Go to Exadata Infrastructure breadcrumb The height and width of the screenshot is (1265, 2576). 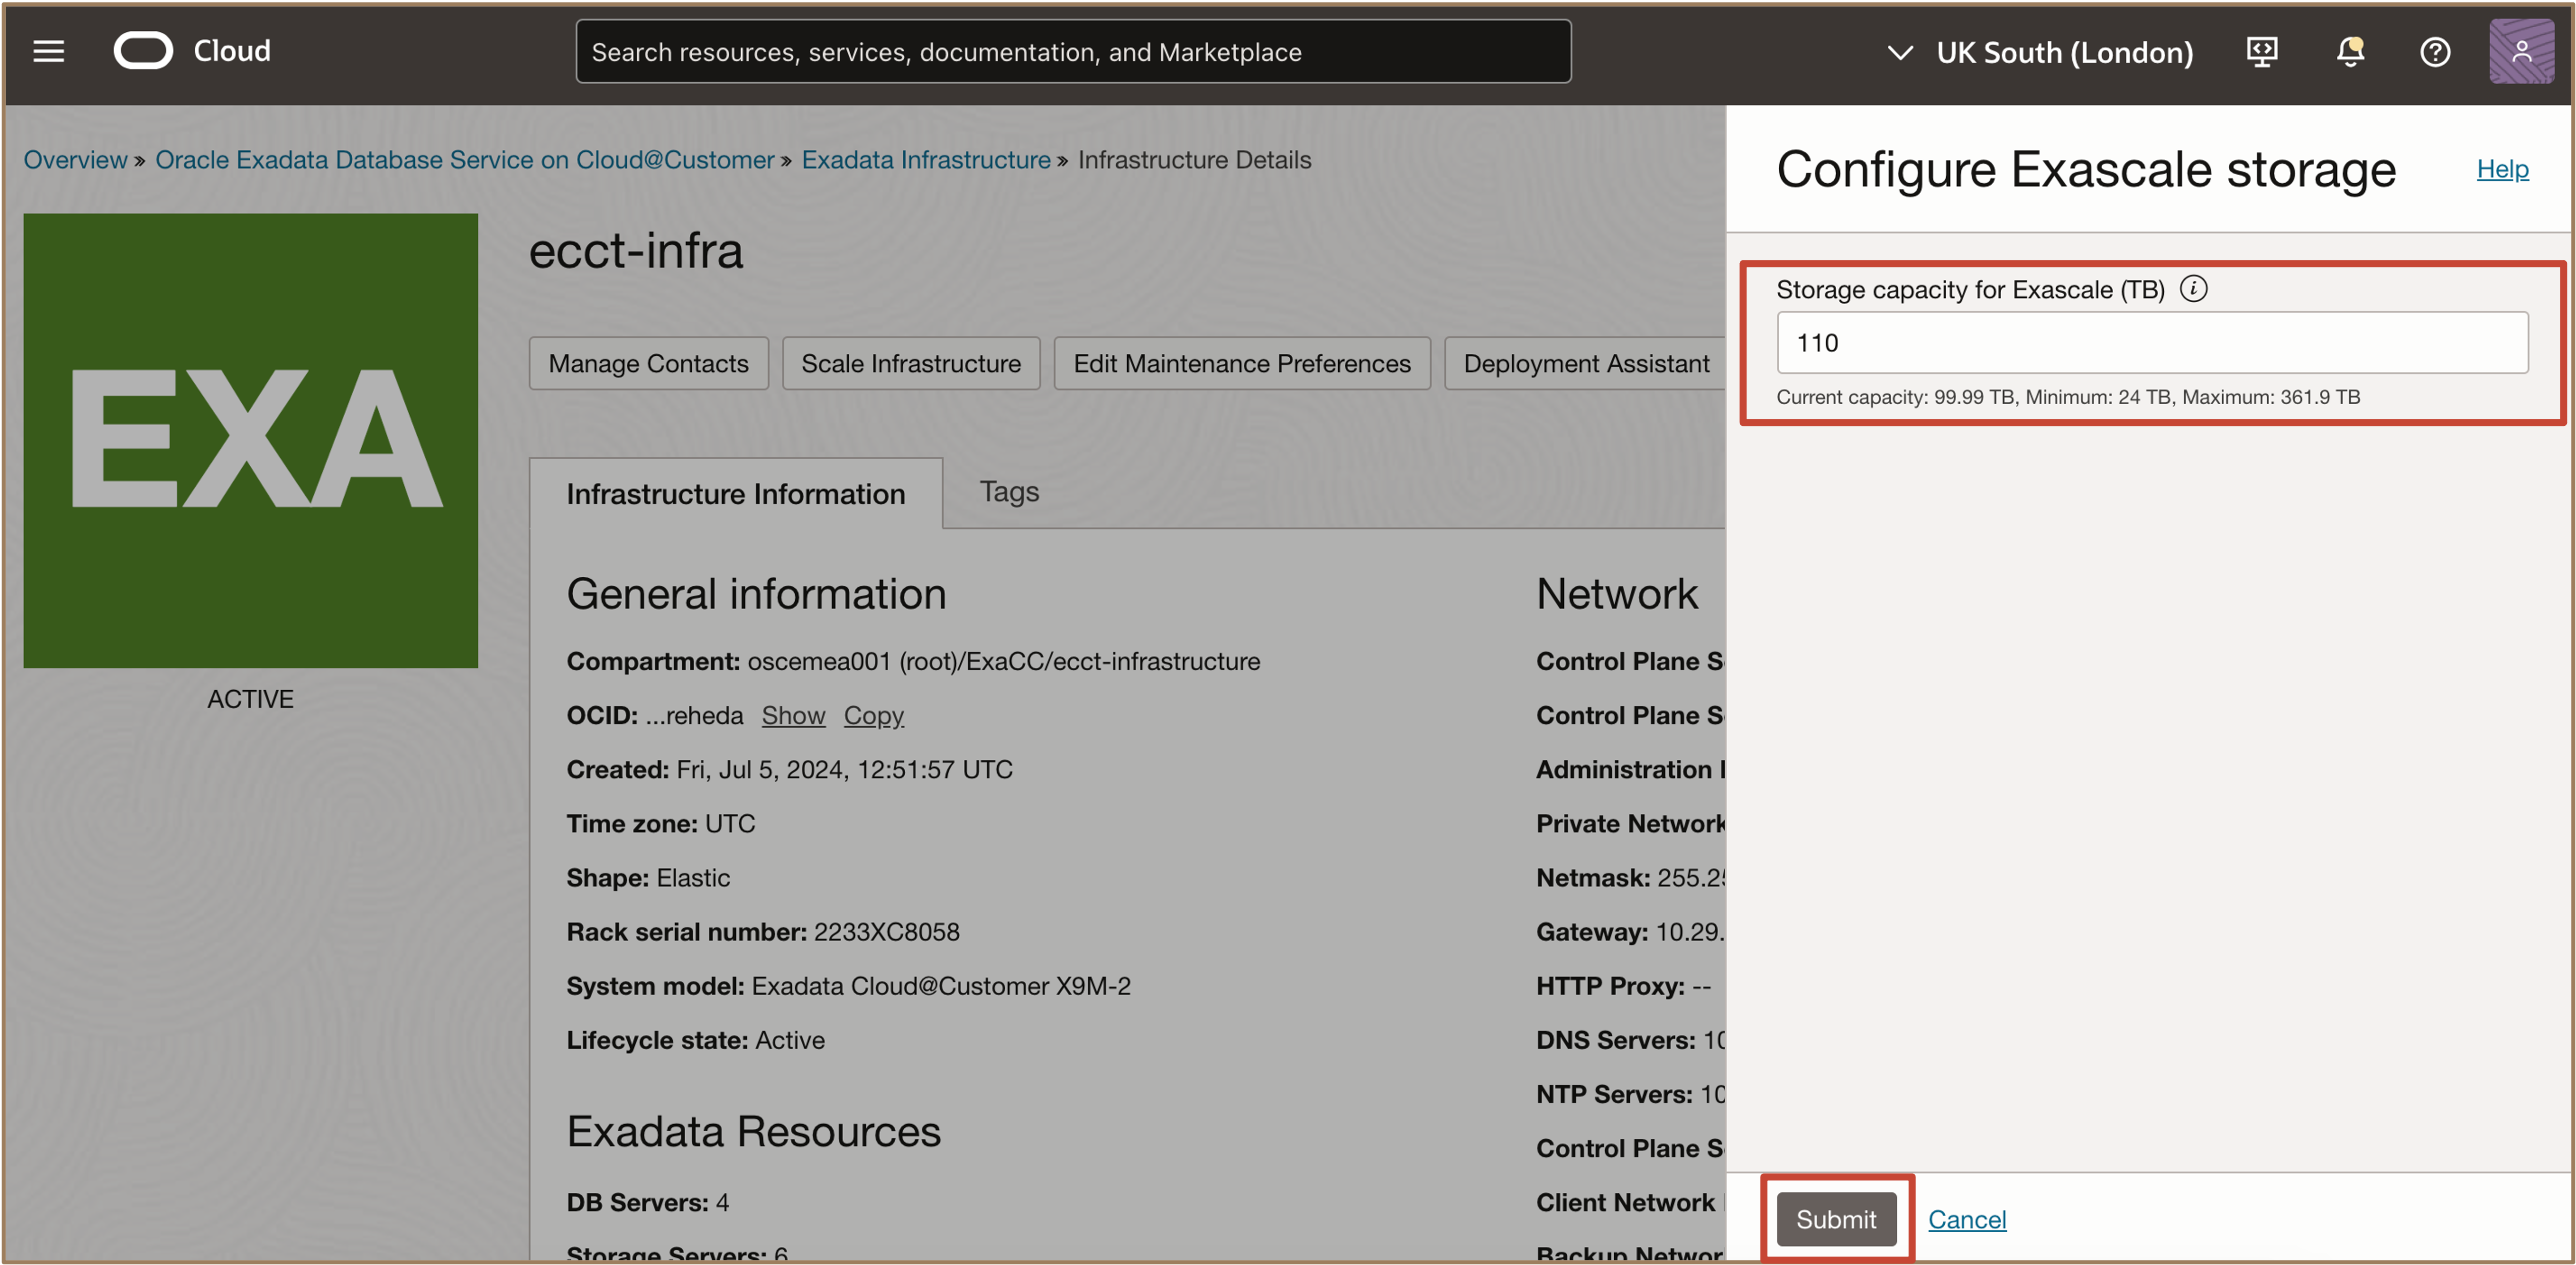925,160
